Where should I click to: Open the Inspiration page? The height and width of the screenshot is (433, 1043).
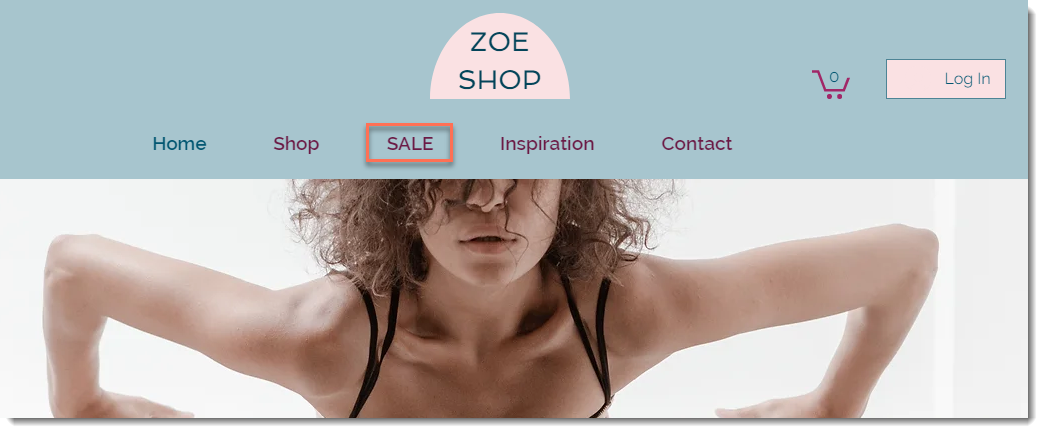coord(547,144)
